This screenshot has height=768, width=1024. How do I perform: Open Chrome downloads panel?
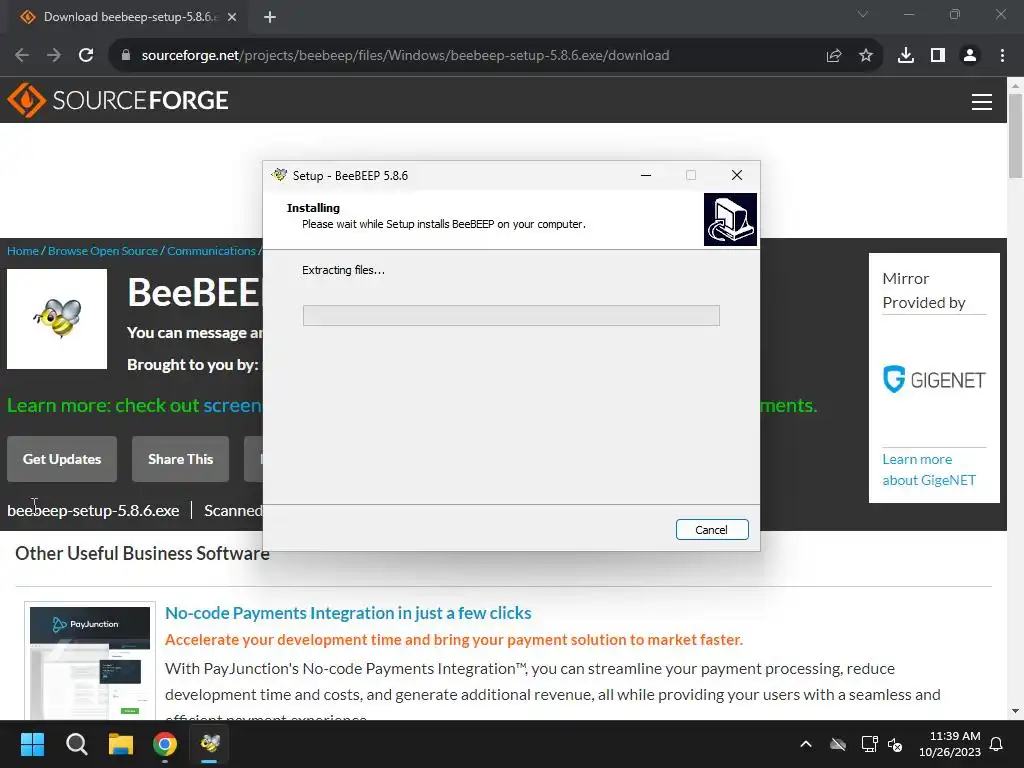(906, 56)
